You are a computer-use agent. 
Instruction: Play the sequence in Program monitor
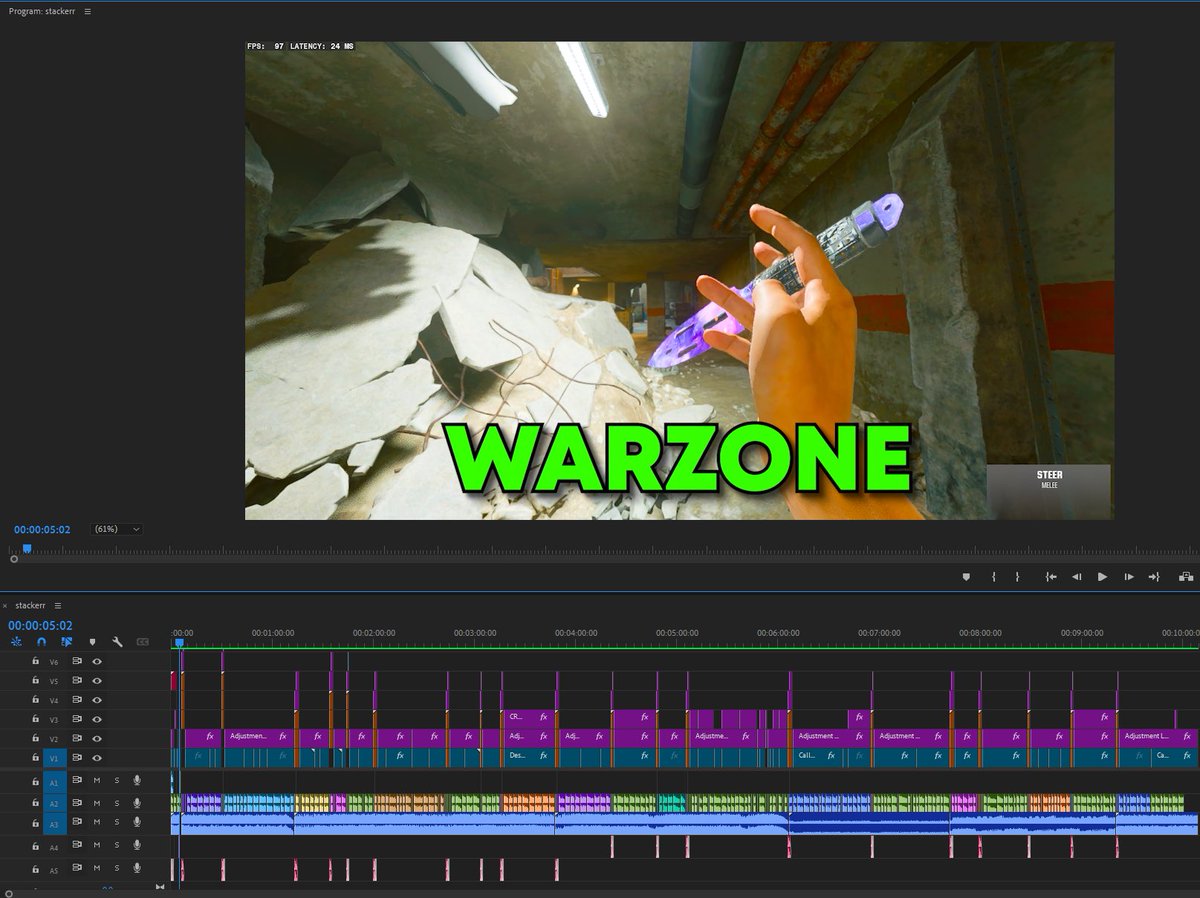click(x=1102, y=577)
